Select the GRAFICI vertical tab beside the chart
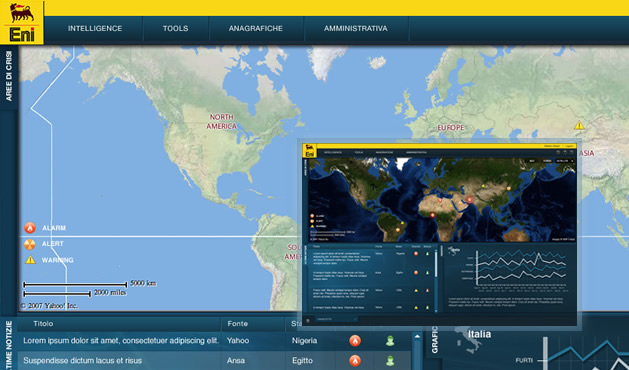 [434, 340]
